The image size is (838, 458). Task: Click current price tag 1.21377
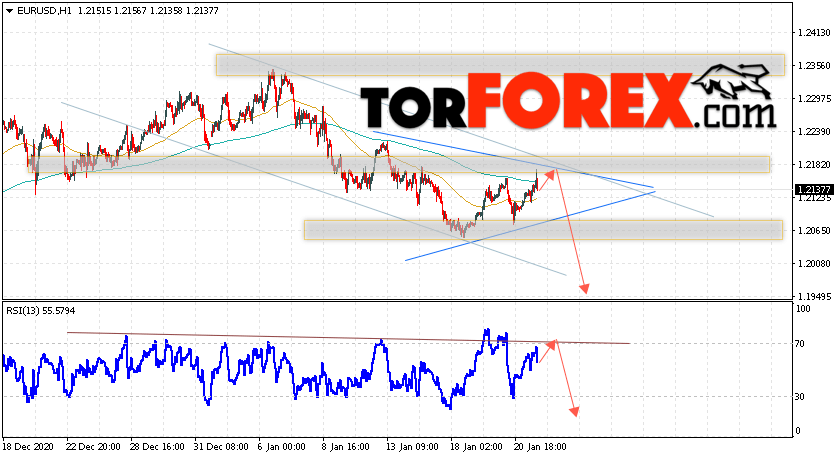(x=814, y=190)
